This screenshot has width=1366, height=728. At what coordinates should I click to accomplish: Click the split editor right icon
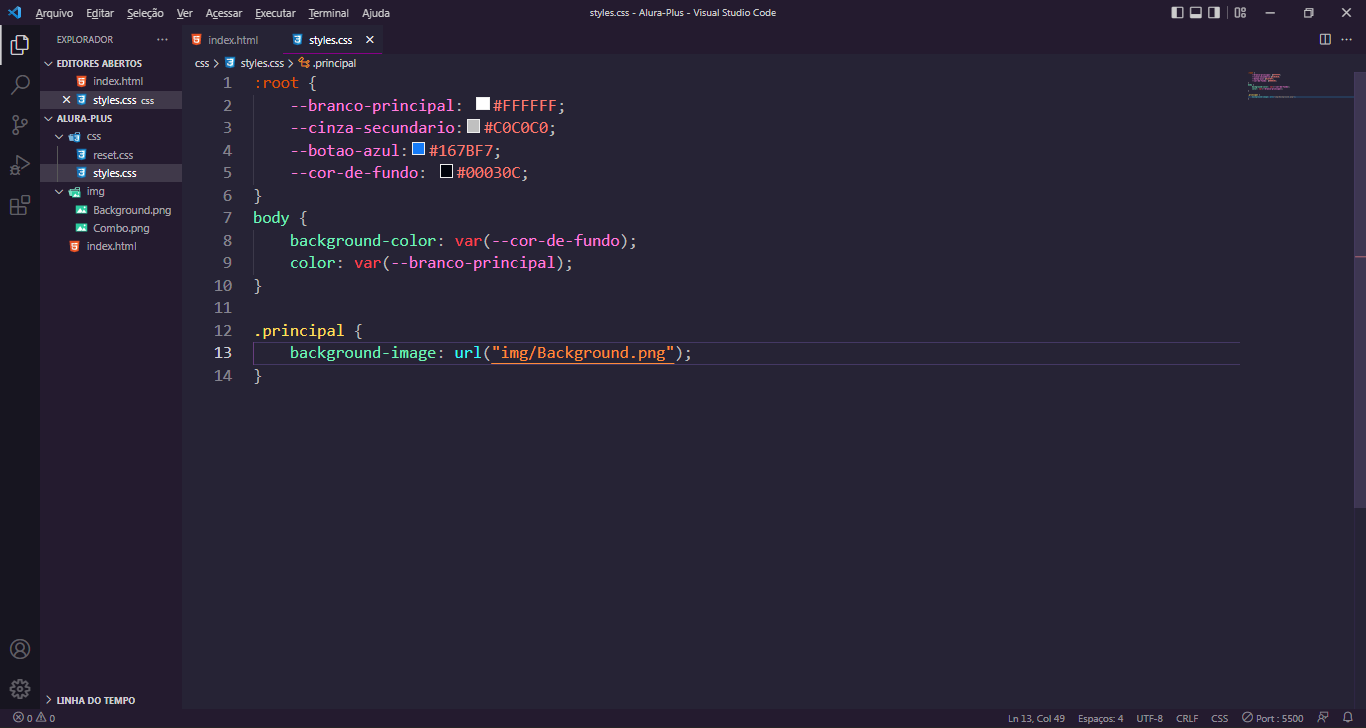coord(1325,40)
